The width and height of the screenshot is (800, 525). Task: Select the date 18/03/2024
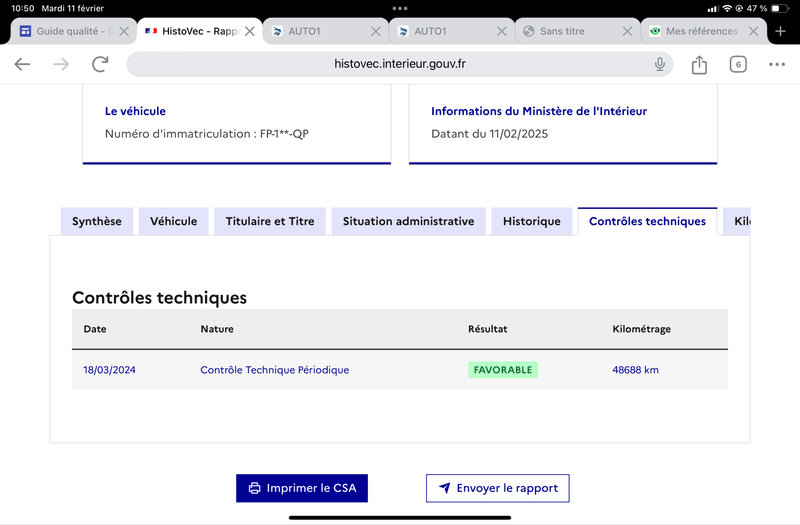[x=109, y=370]
